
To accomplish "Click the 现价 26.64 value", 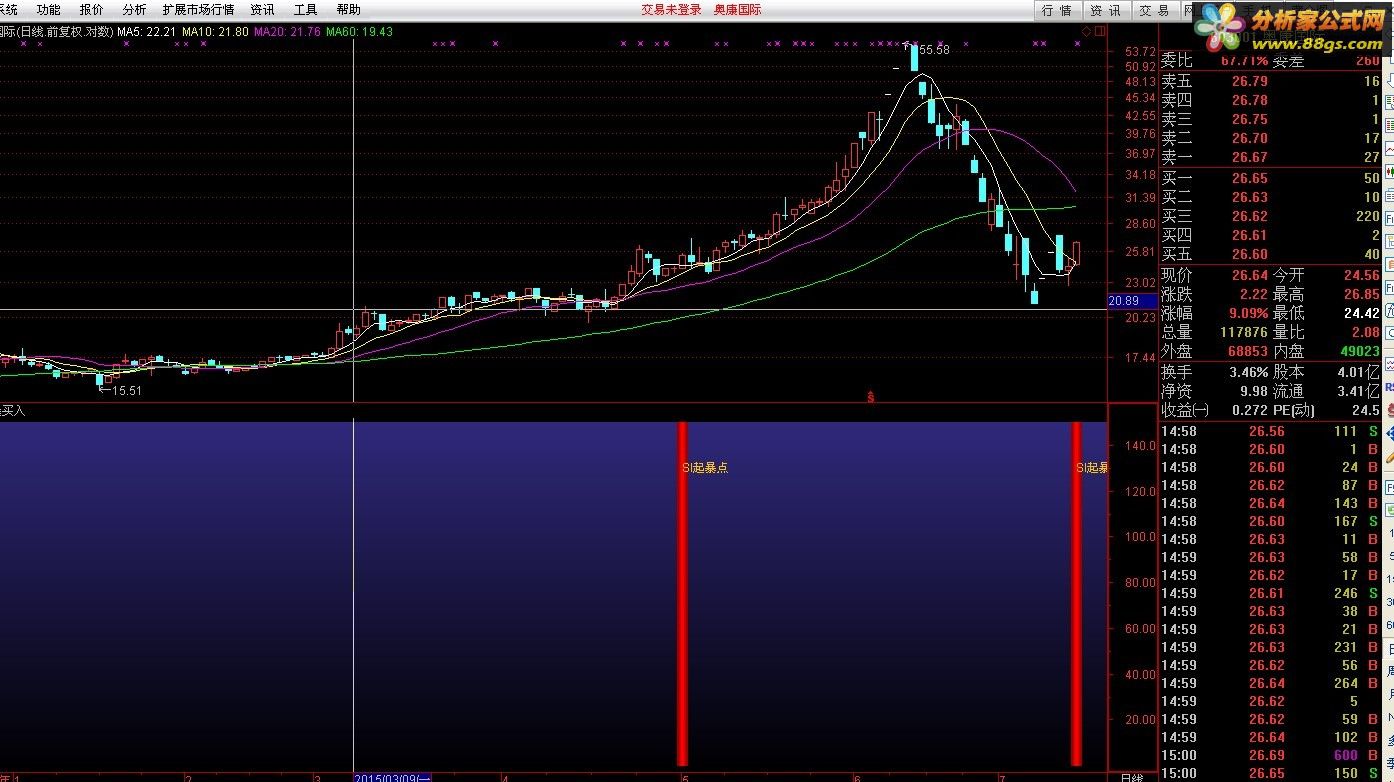I will coord(1250,275).
